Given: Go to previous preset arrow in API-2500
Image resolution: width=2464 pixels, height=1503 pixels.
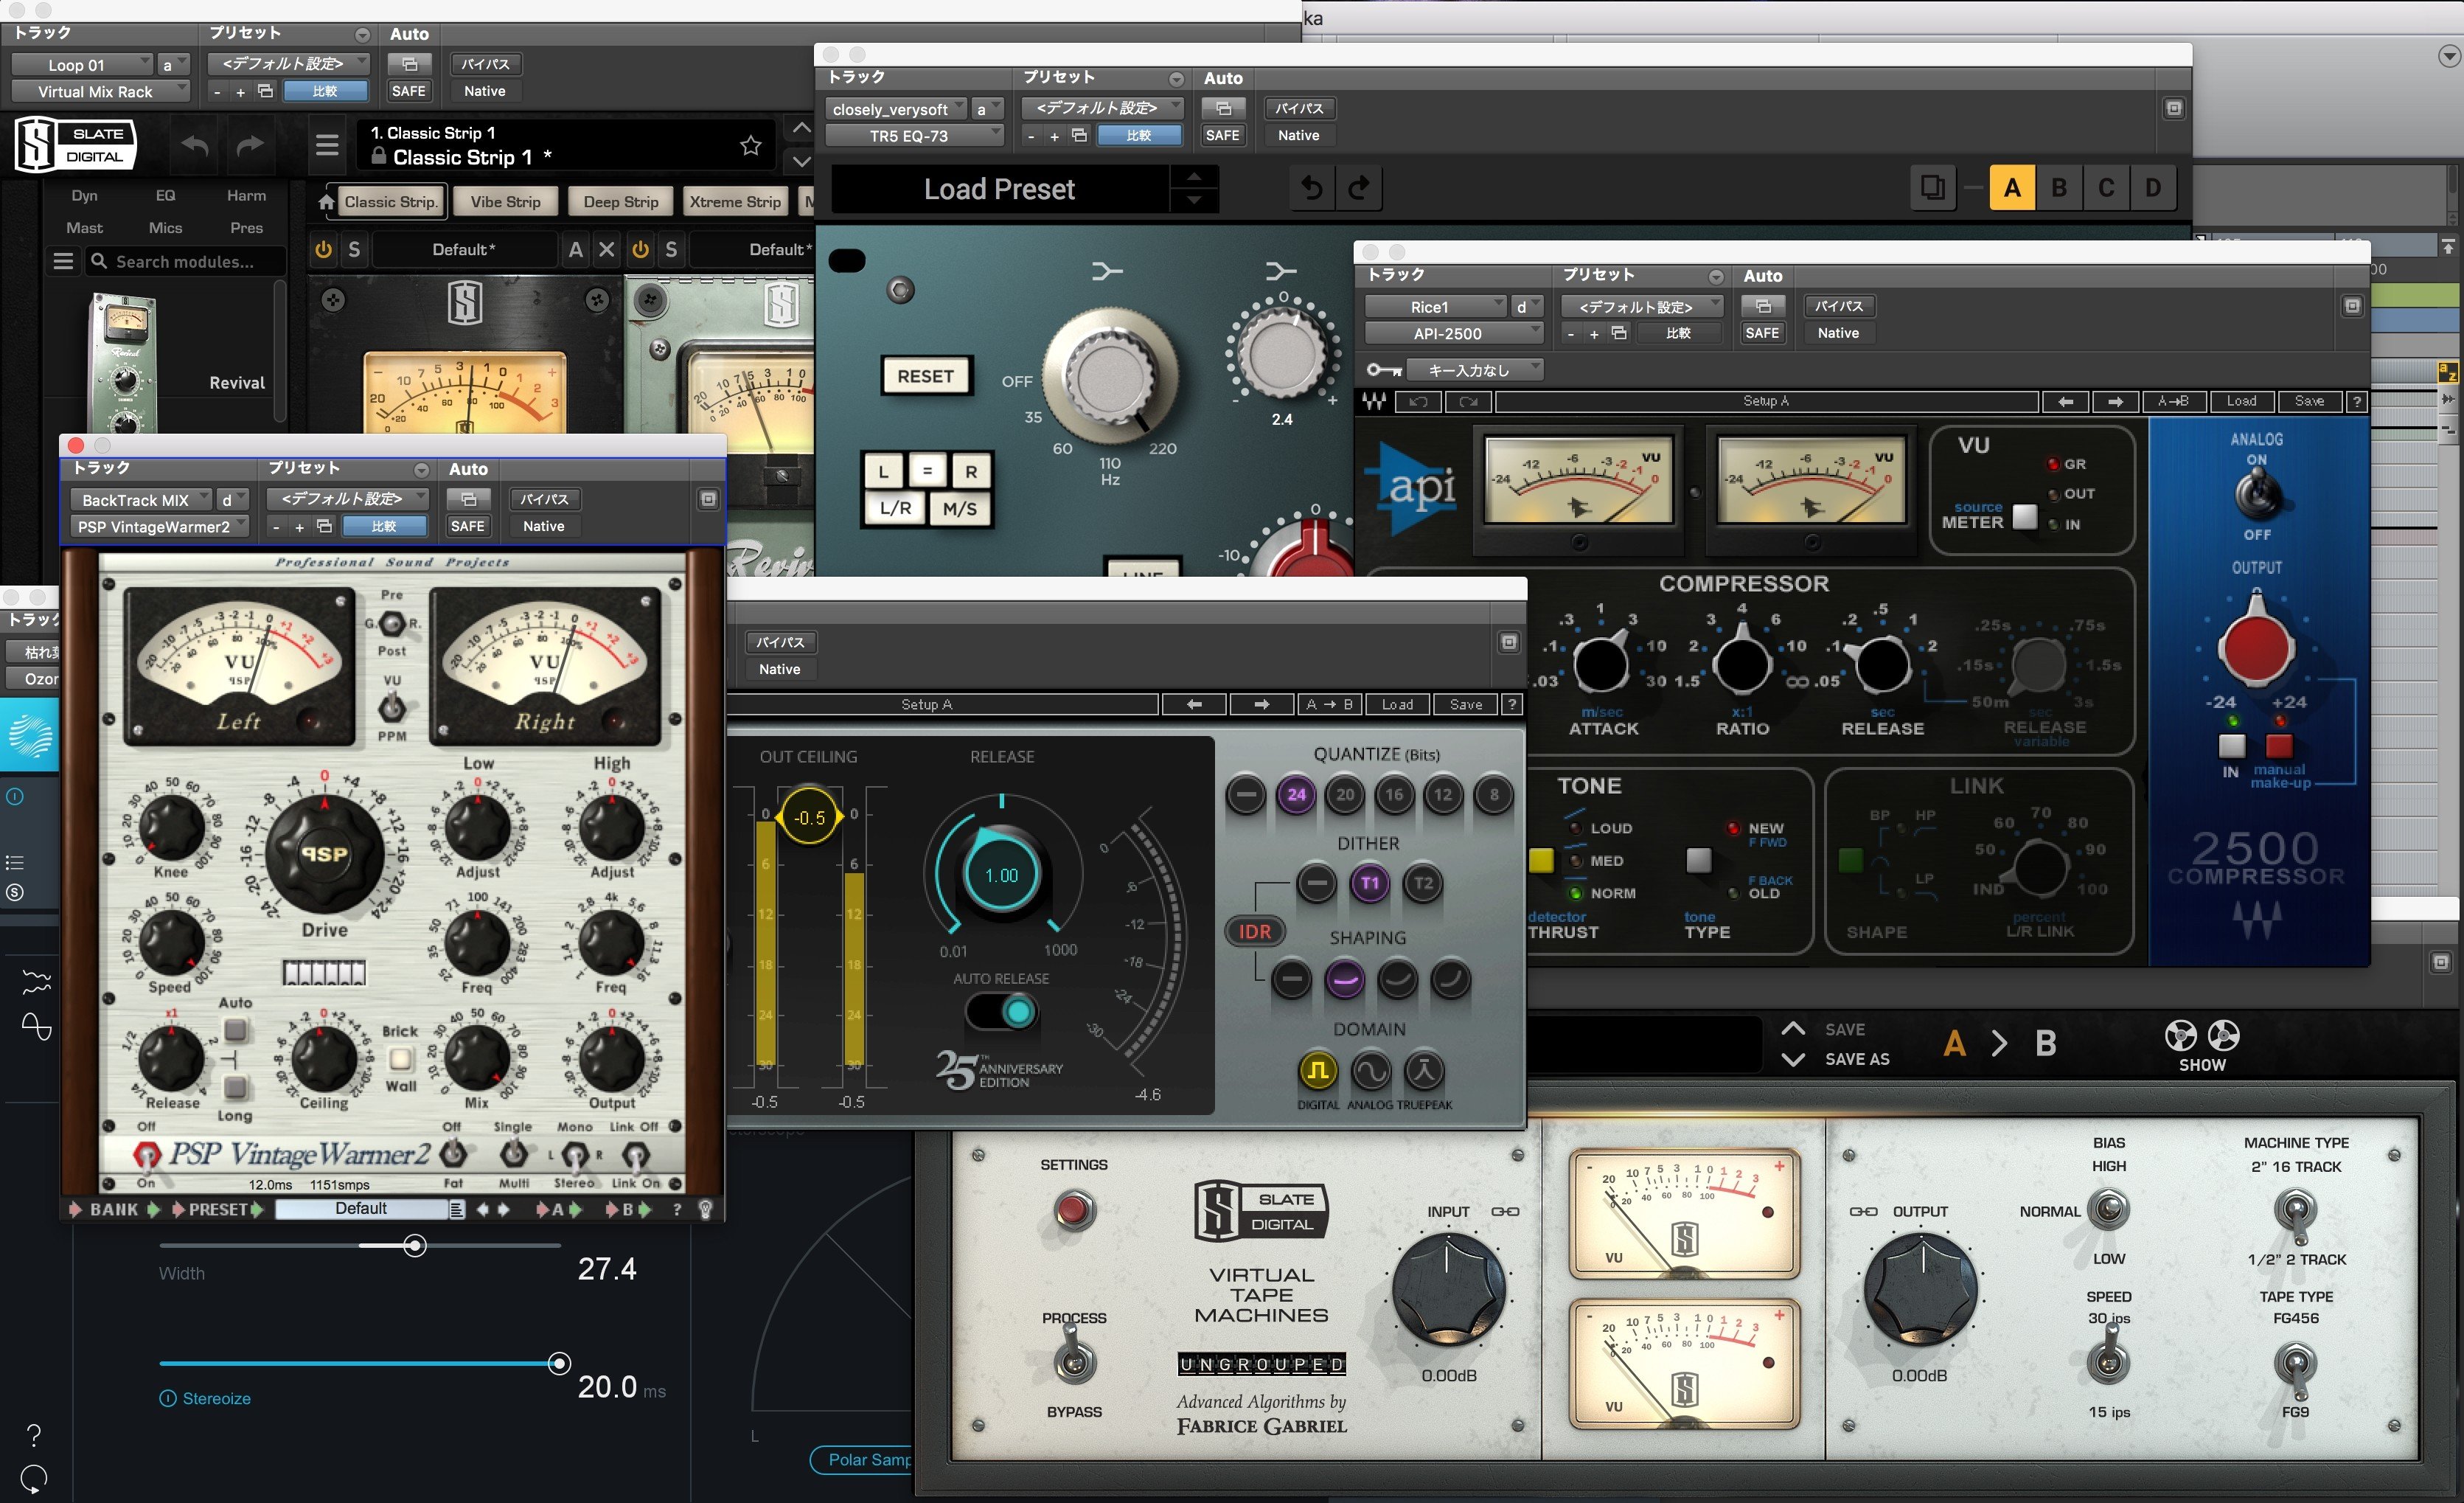Looking at the screenshot, I should pos(2066,401).
